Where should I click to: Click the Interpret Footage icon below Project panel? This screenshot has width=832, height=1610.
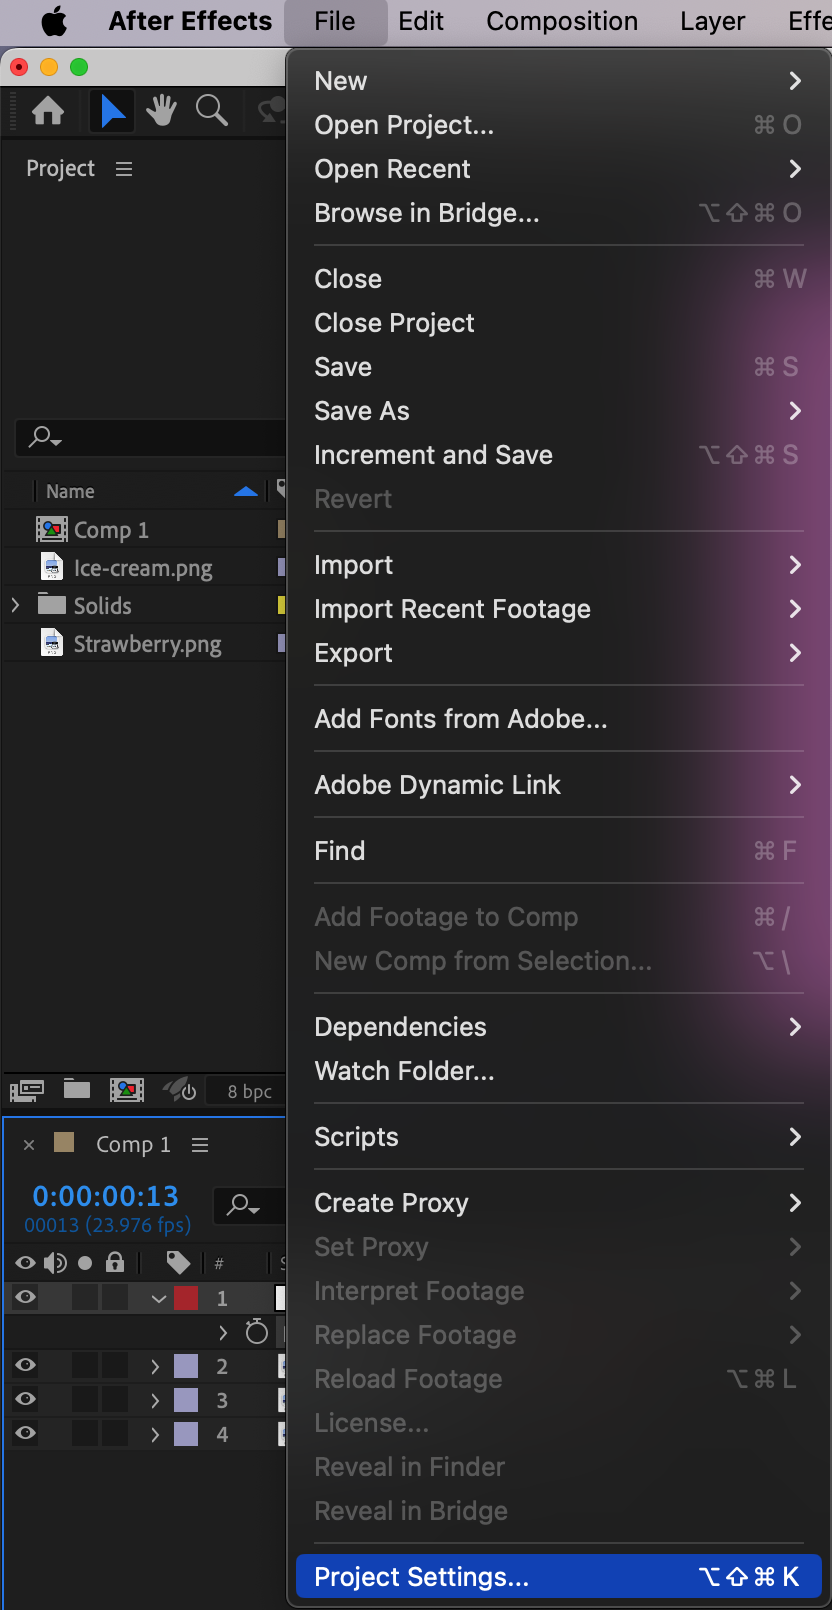click(x=27, y=1090)
